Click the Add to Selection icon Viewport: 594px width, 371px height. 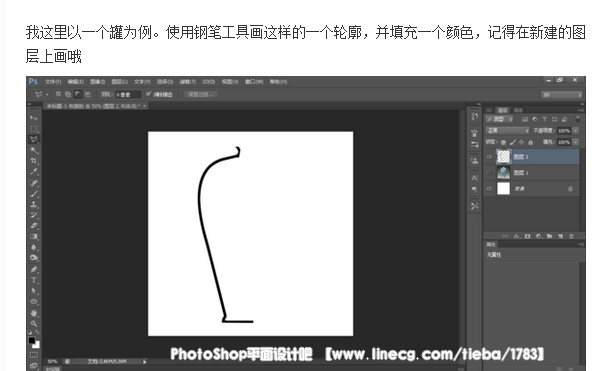pos(68,94)
